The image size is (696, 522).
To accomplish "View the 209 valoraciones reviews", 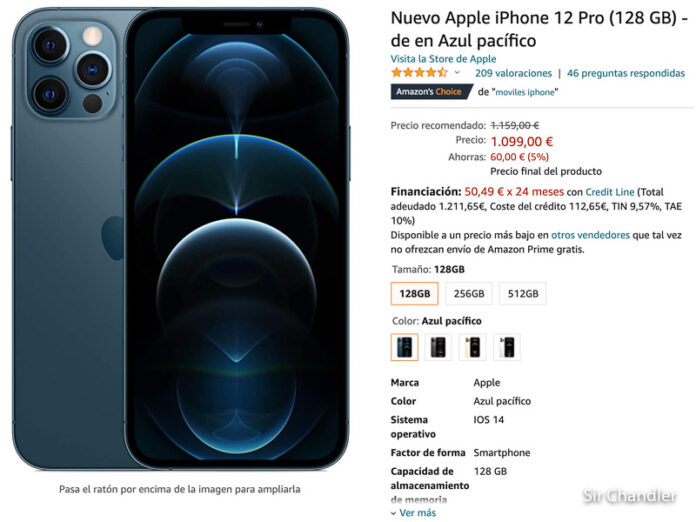I will 513,73.
